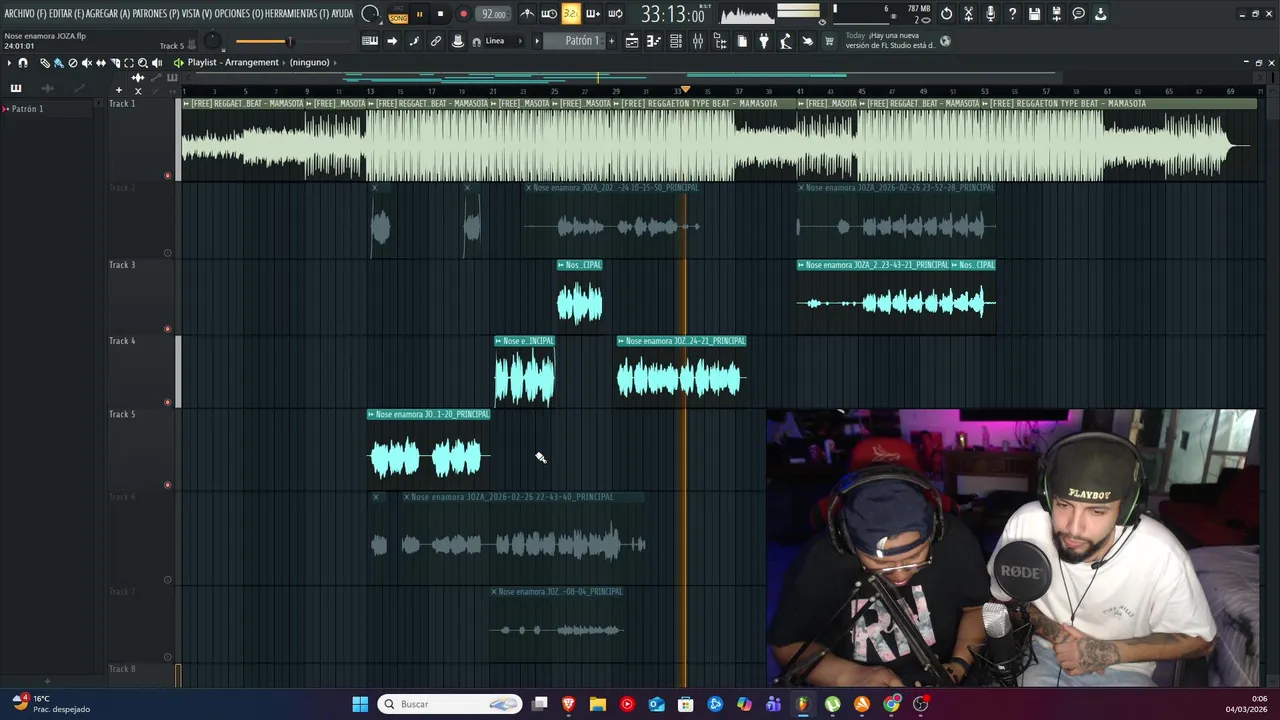Open help with question mark icon

pyautogui.click(x=1012, y=14)
